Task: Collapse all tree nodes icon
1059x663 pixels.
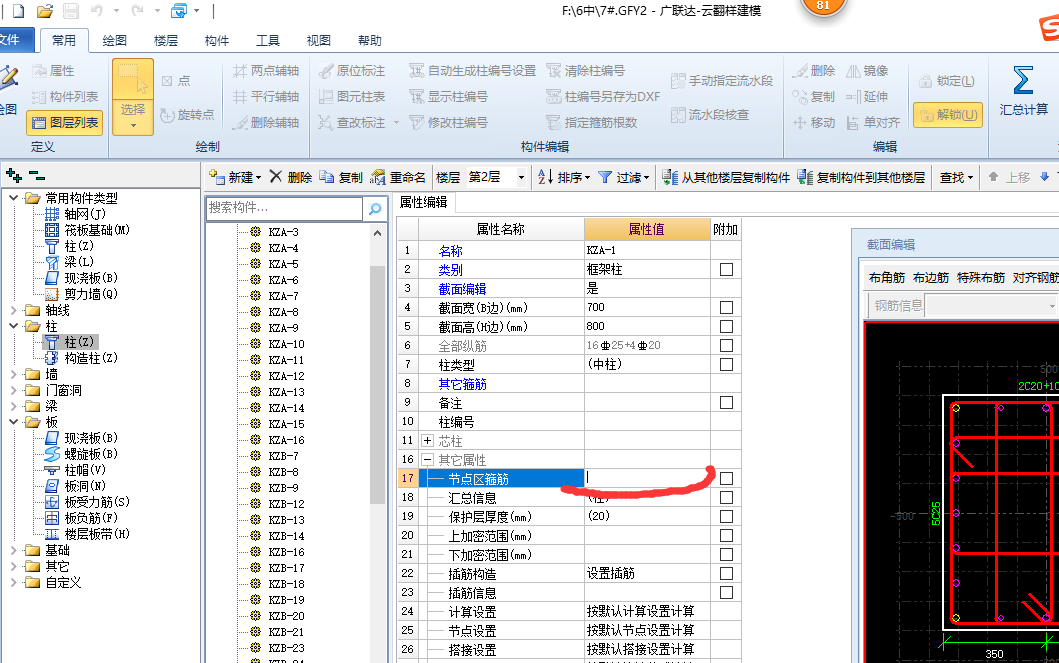Action: (37, 176)
